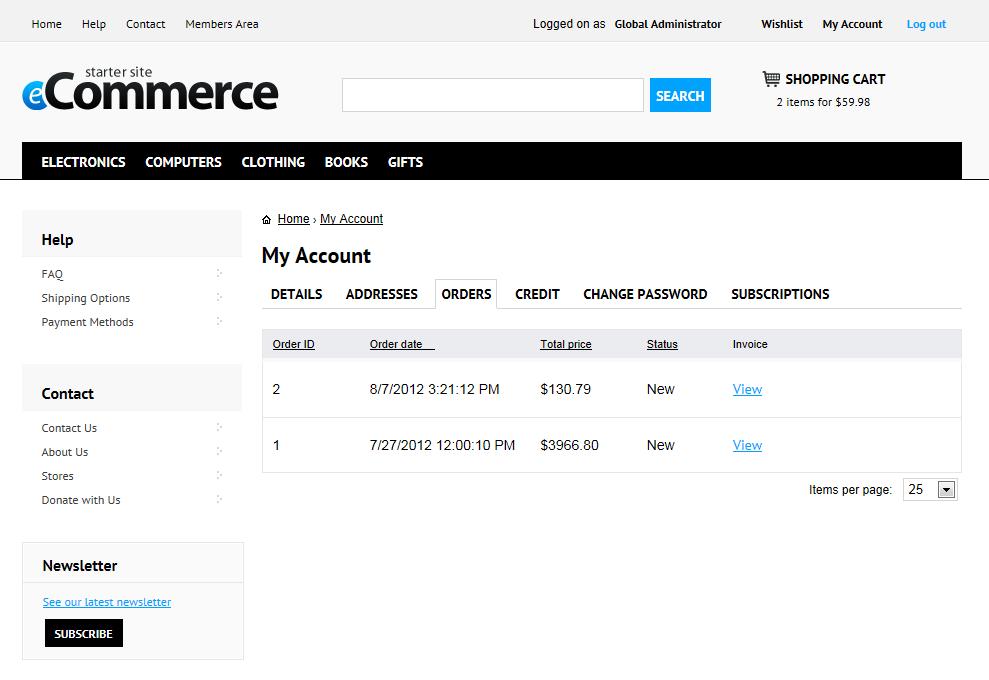Viewport: 989px width, 680px height.
Task: Open Donate with Us link
Action: click(x=81, y=500)
